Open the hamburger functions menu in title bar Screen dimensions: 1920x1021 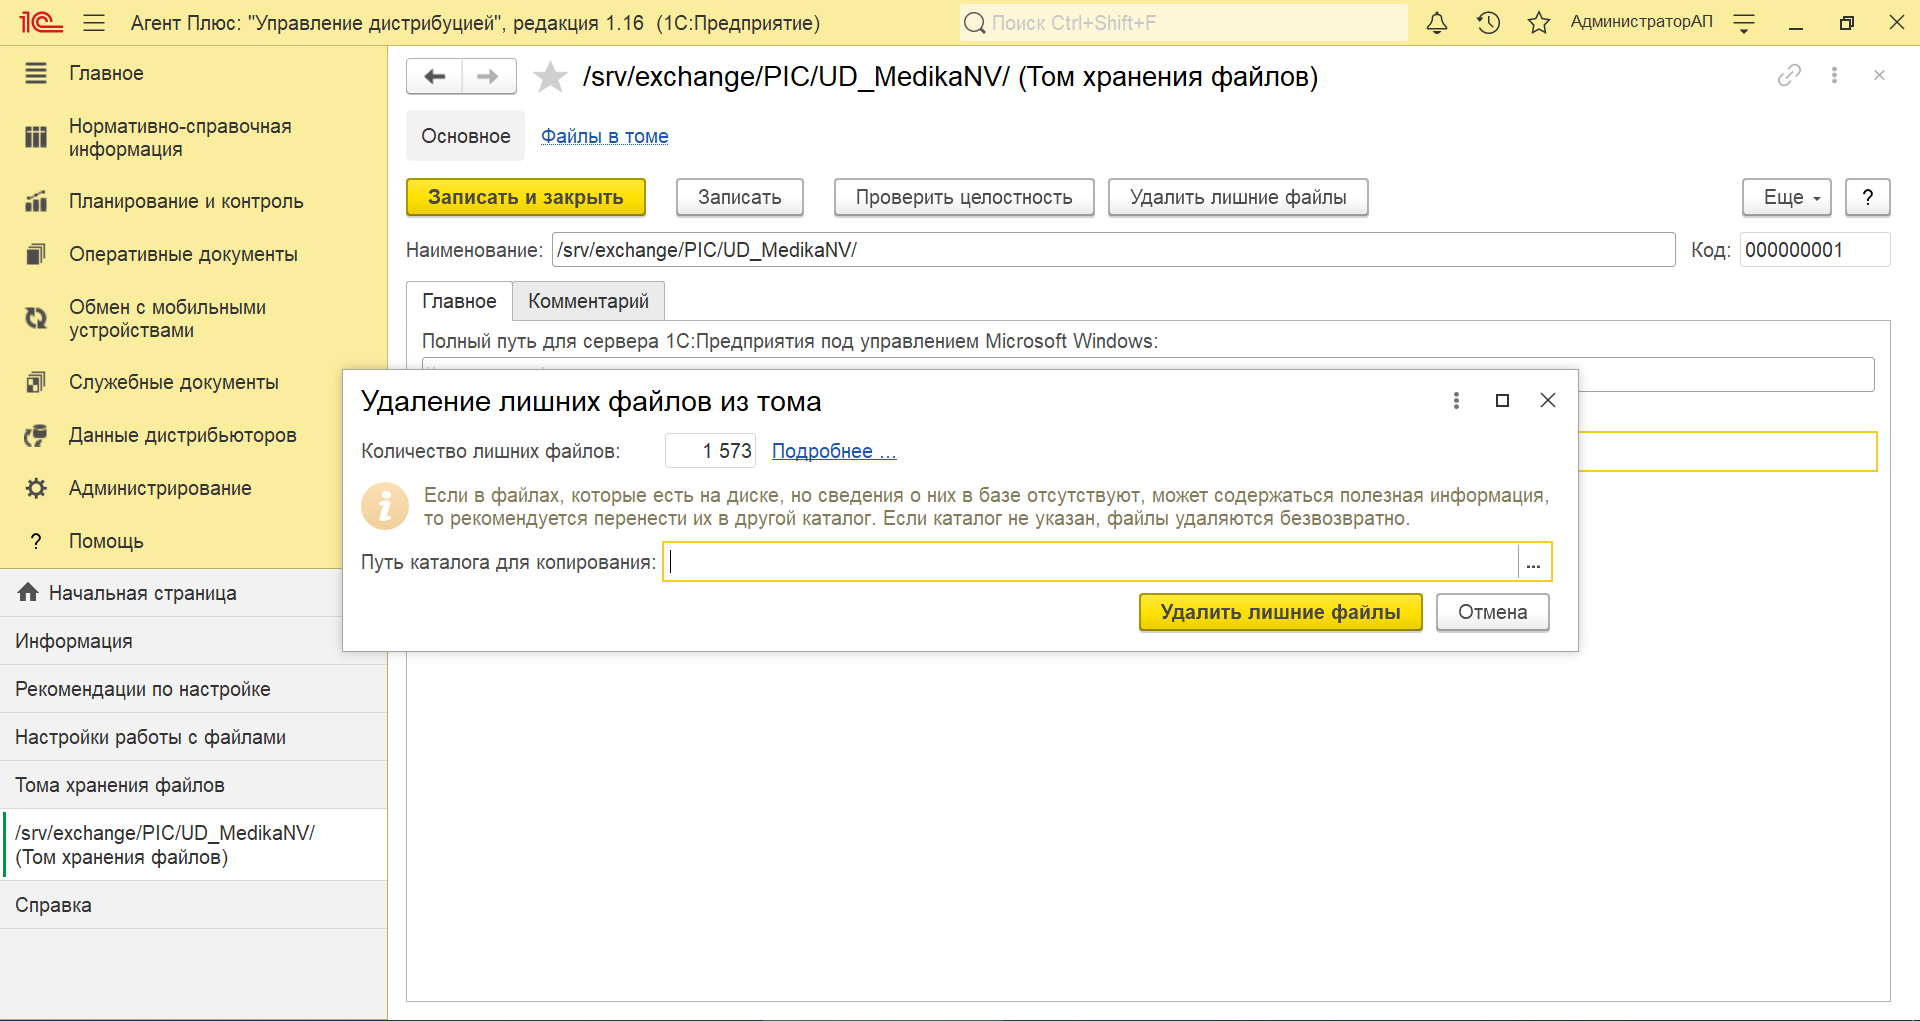coord(94,22)
